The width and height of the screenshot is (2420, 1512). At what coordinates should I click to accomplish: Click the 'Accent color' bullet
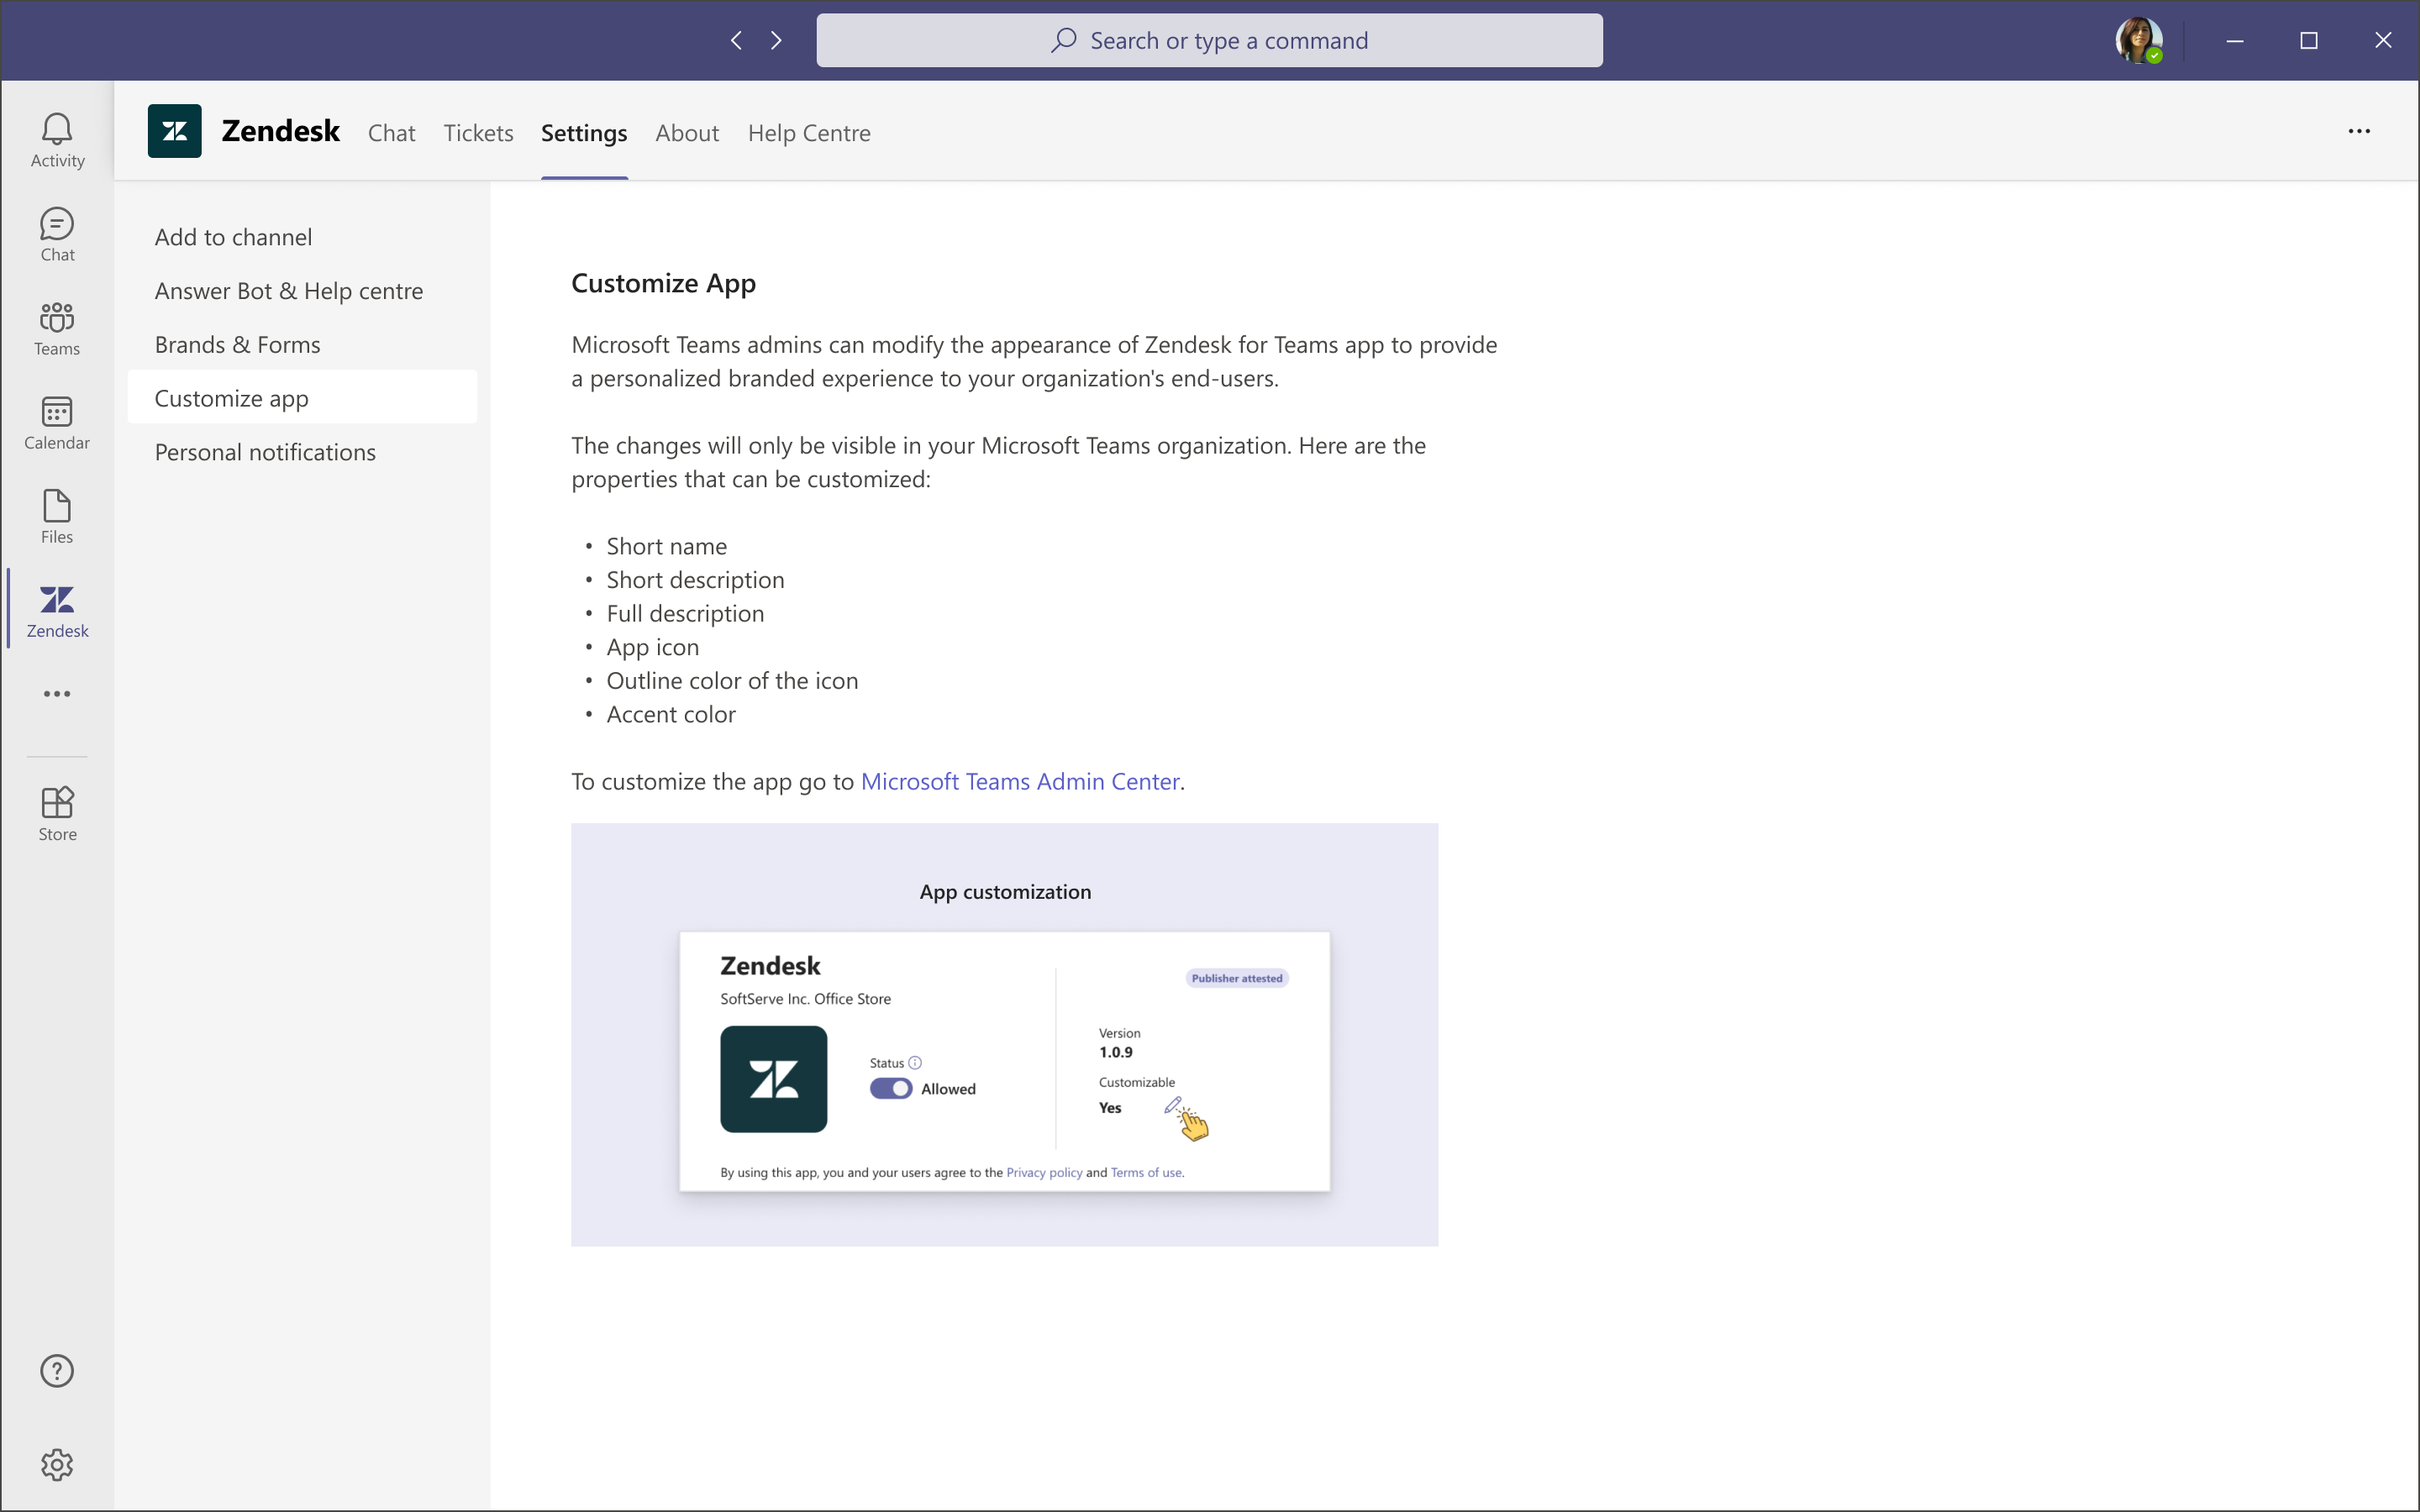point(670,714)
